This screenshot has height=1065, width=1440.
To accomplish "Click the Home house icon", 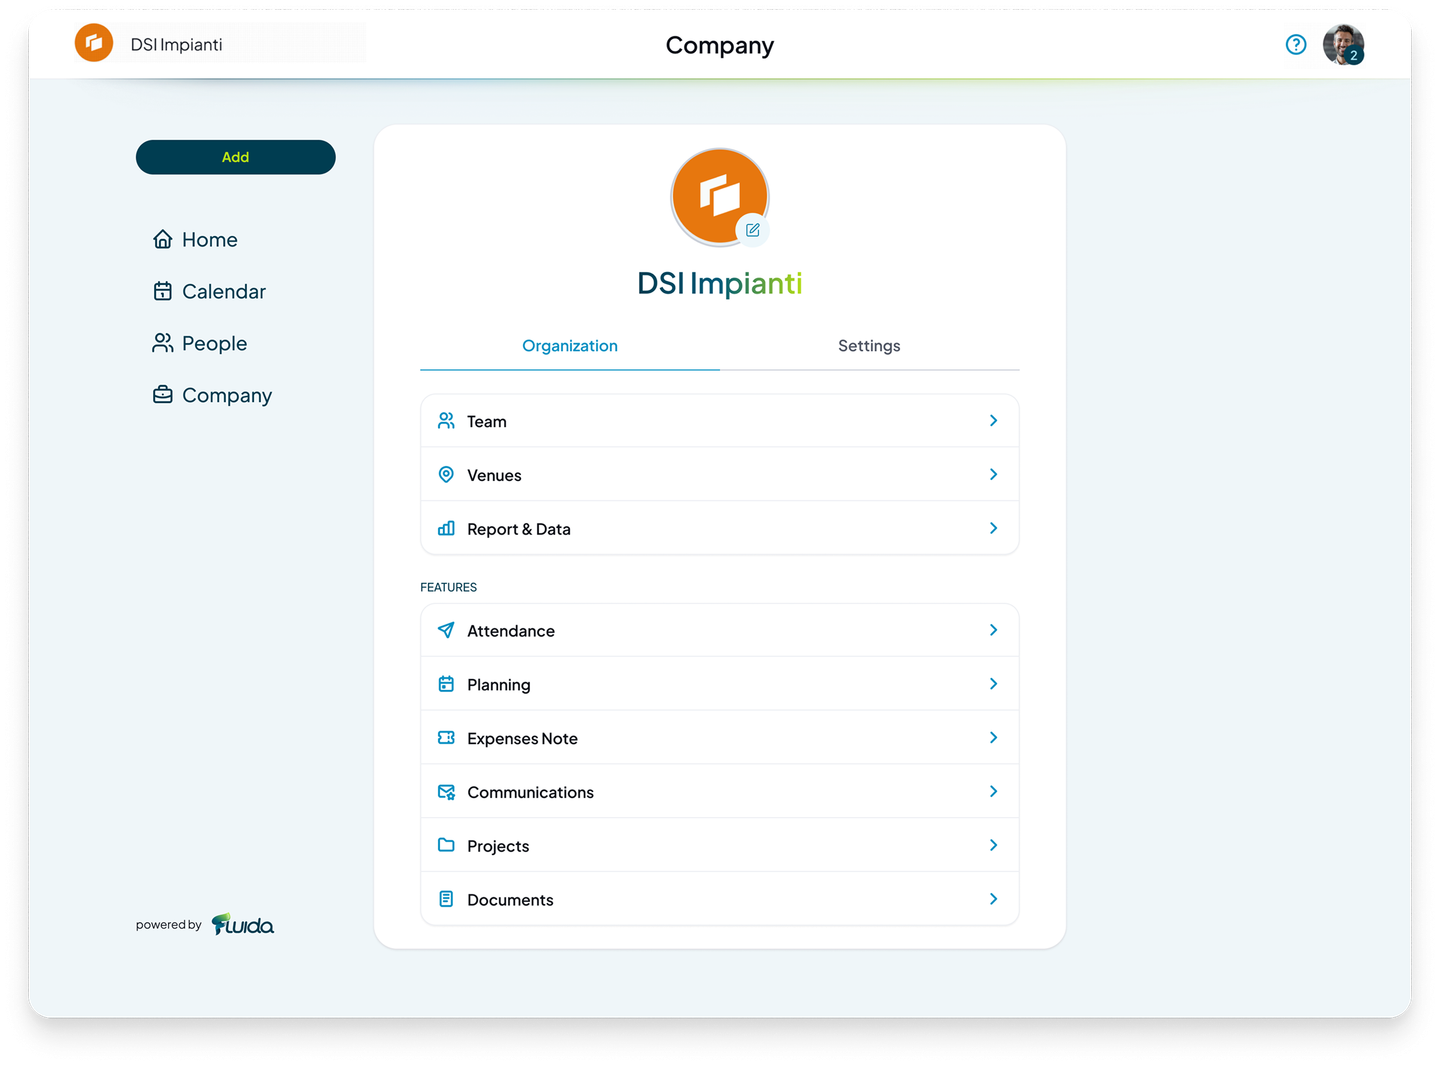I will pyautogui.click(x=163, y=239).
